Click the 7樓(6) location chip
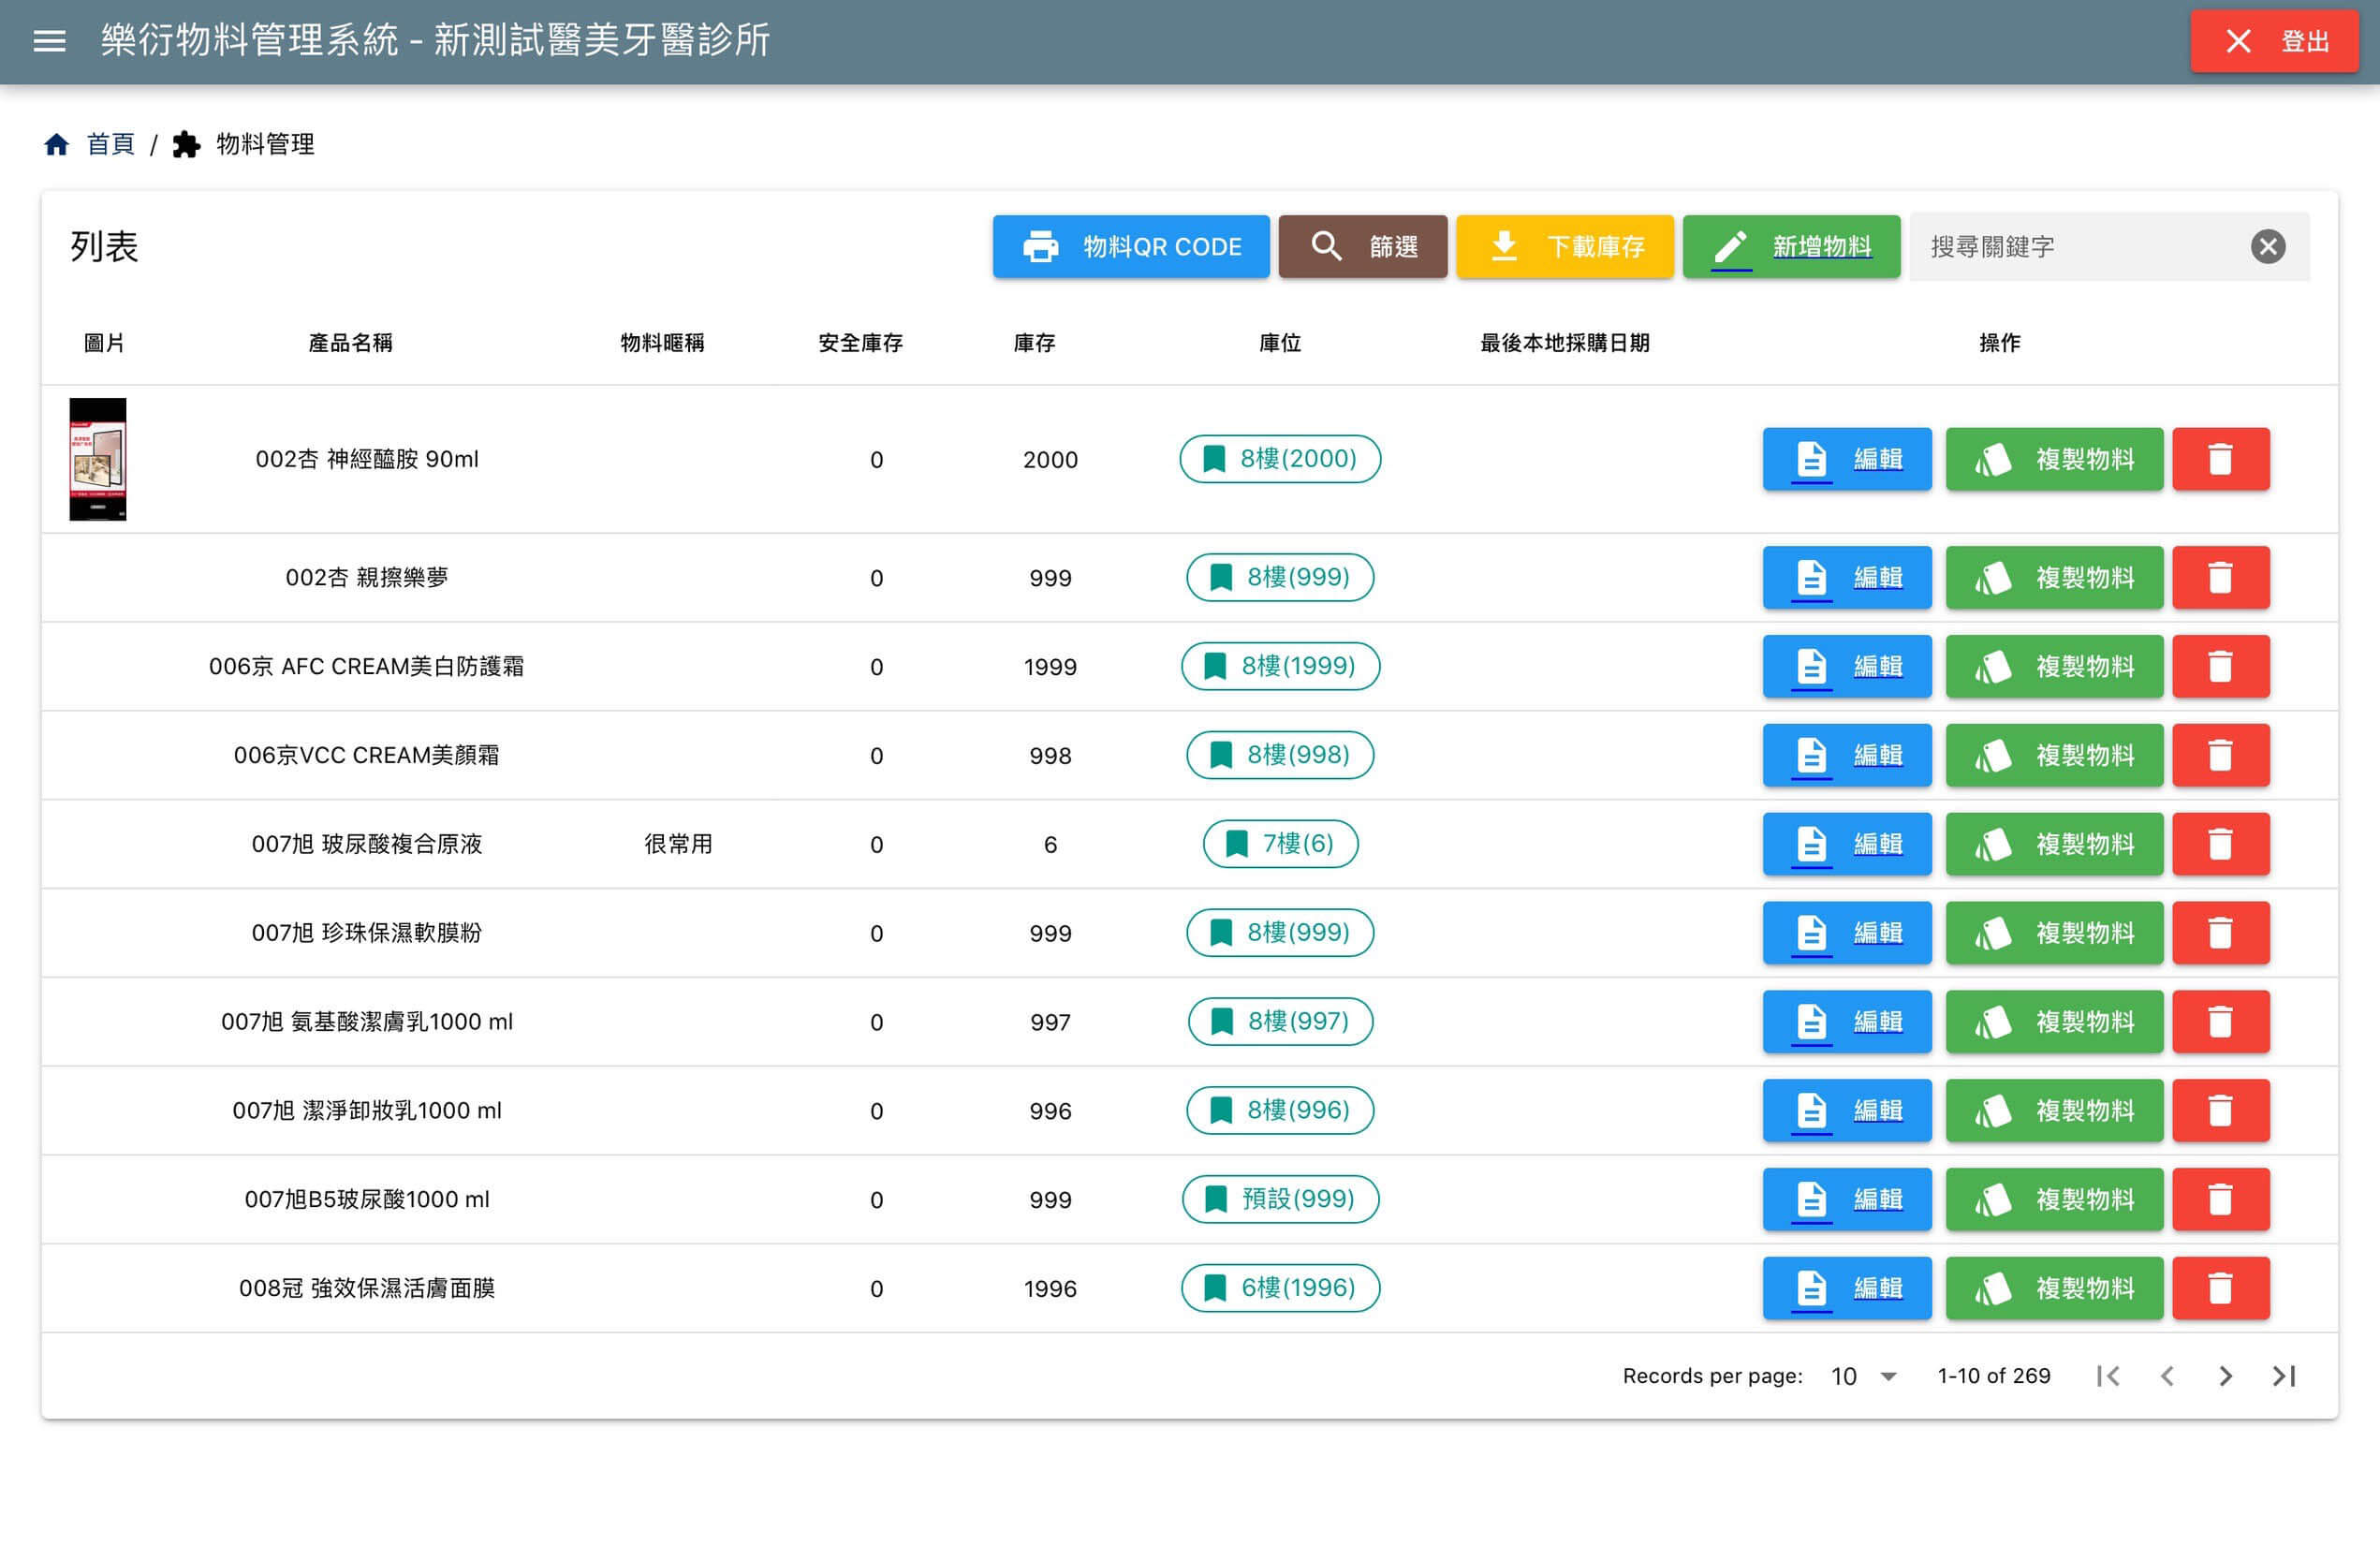Screen dimensions: 2380x1545 pos(1280,844)
